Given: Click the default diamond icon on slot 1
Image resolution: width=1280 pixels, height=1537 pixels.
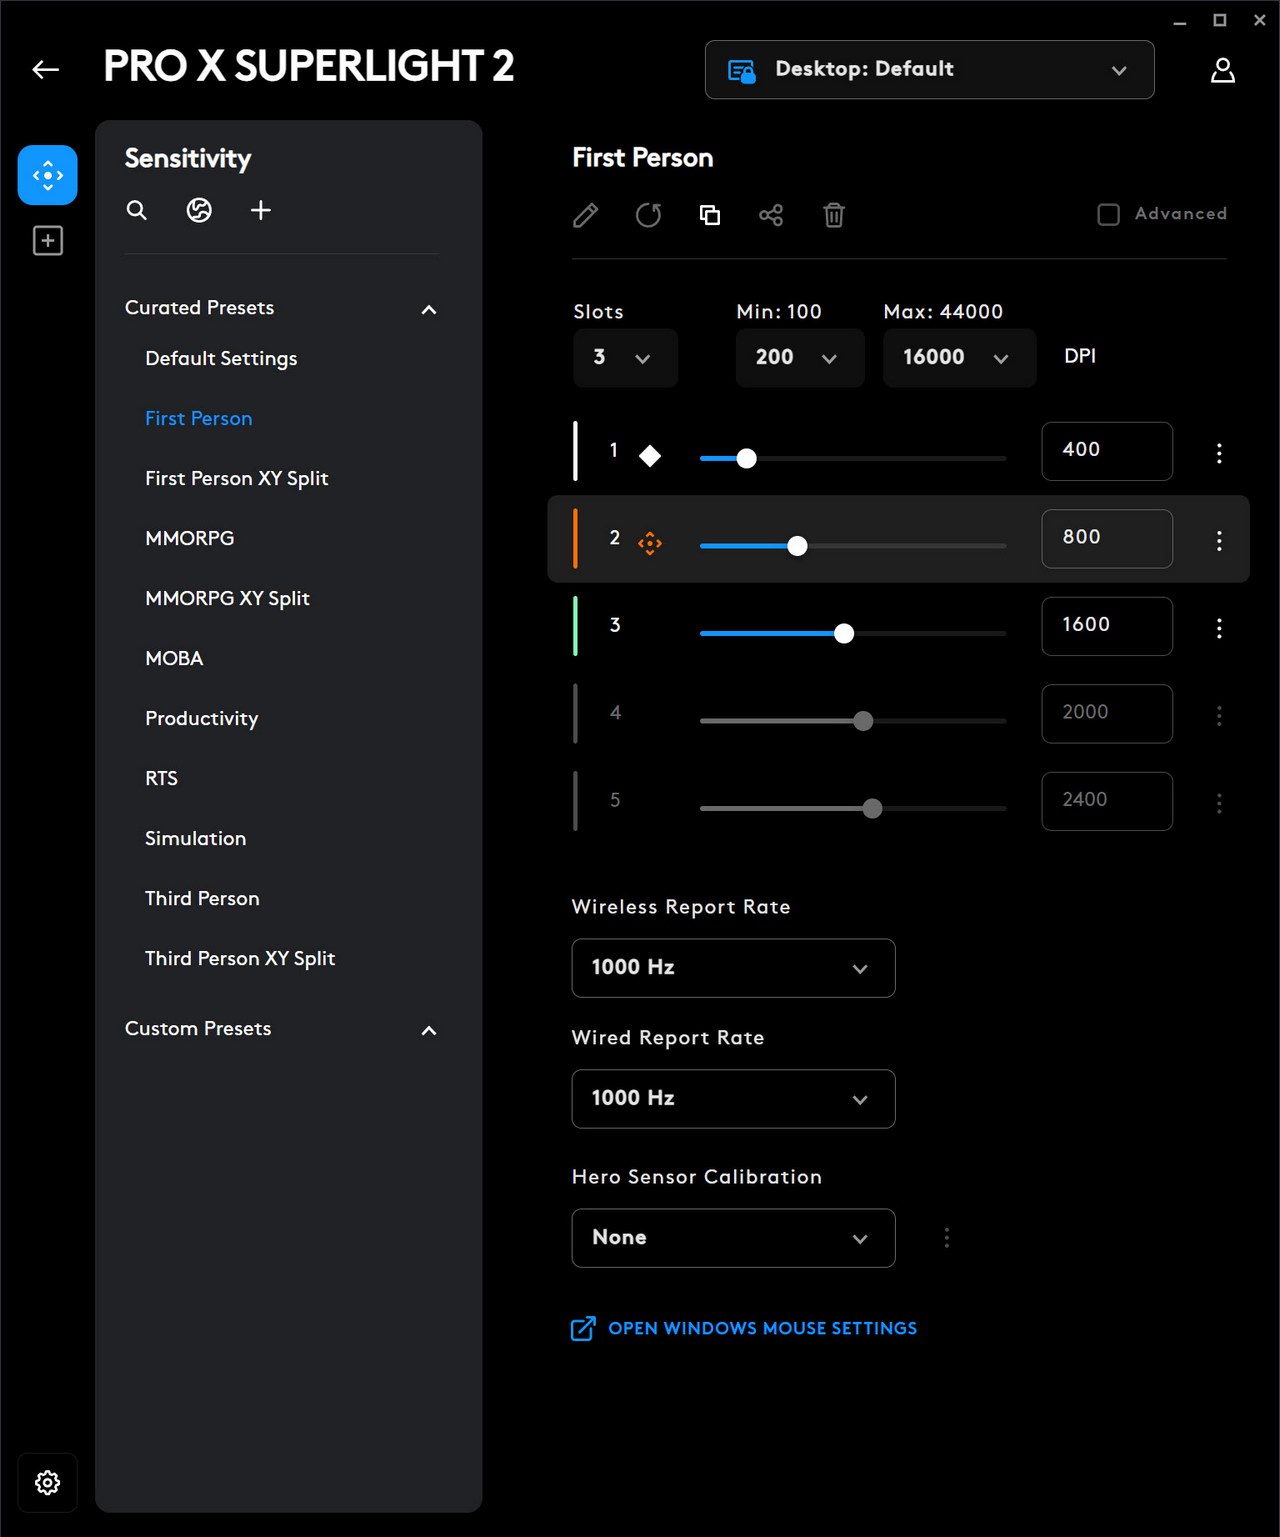Looking at the screenshot, I should click(x=650, y=456).
